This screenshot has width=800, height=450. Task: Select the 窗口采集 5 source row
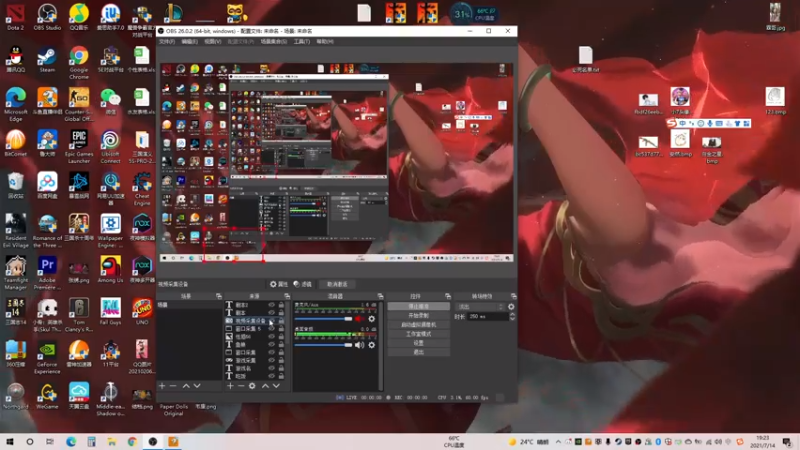pos(255,329)
